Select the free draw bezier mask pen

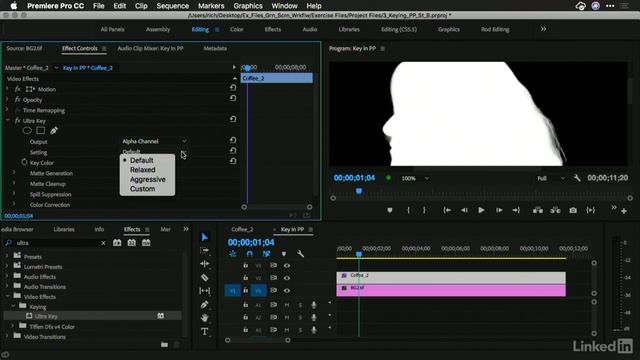tap(54, 131)
